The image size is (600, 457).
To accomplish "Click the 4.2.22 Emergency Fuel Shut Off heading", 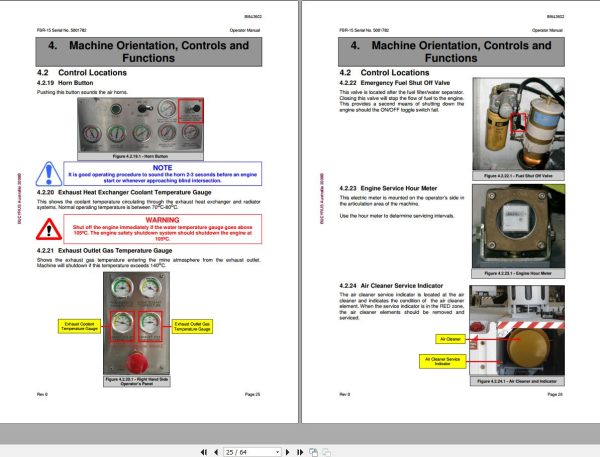I will tap(395, 83).
